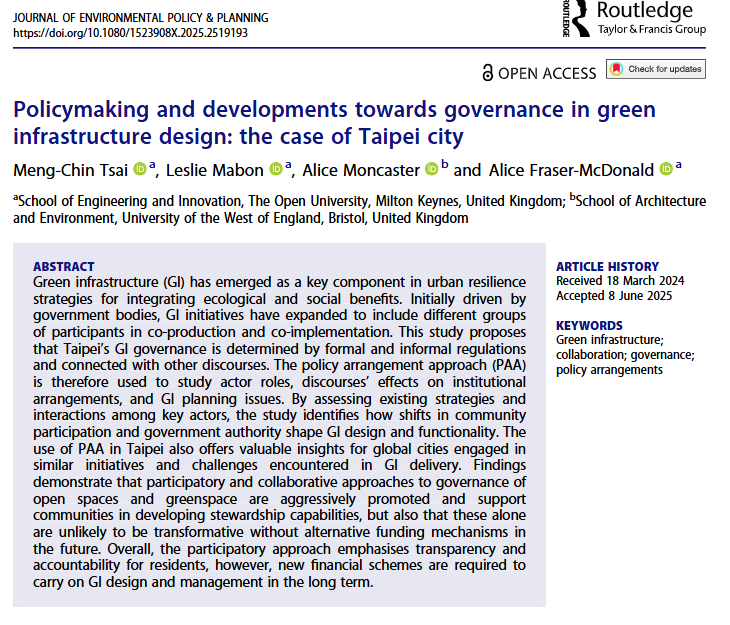This screenshot has height=625, width=730.
Task: Click the 'Green infrastructure;' keyword
Action: pos(610,340)
